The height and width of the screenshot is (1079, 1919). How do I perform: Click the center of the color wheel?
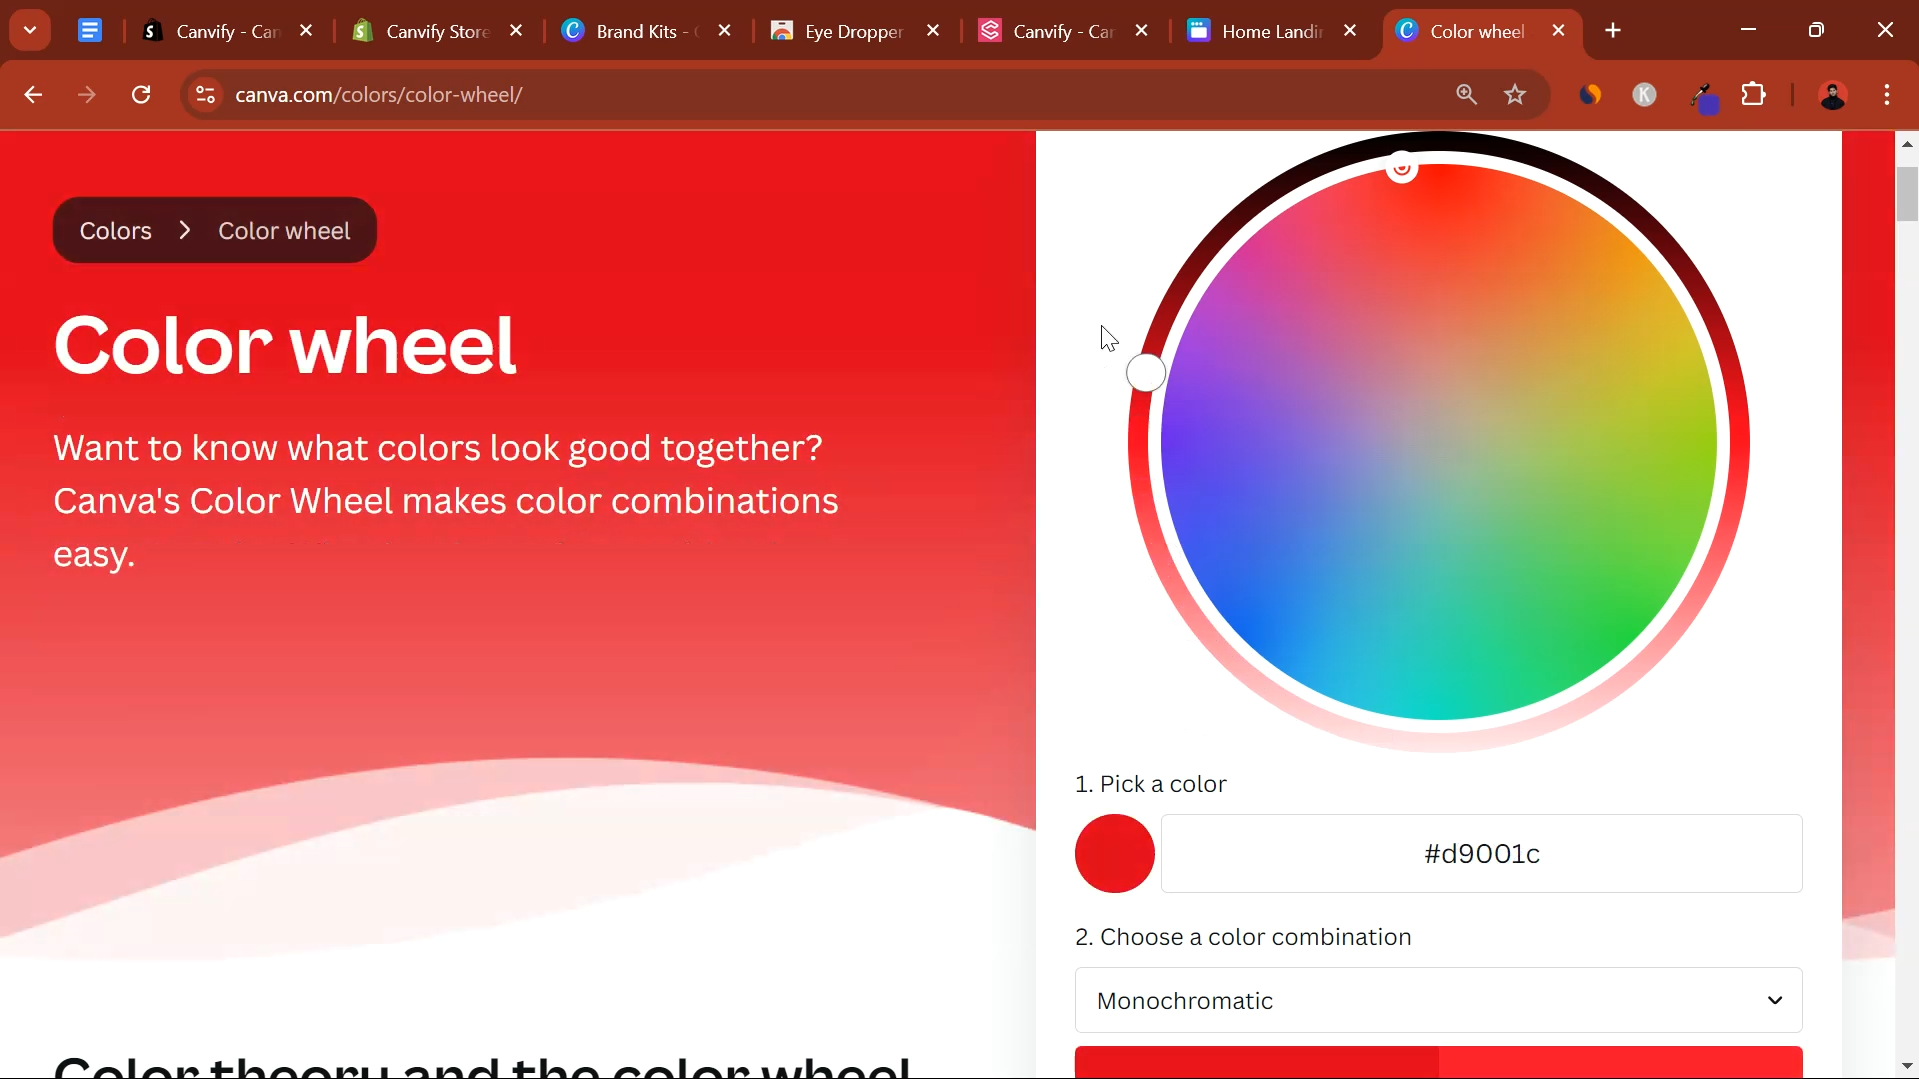tap(1439, 442)
